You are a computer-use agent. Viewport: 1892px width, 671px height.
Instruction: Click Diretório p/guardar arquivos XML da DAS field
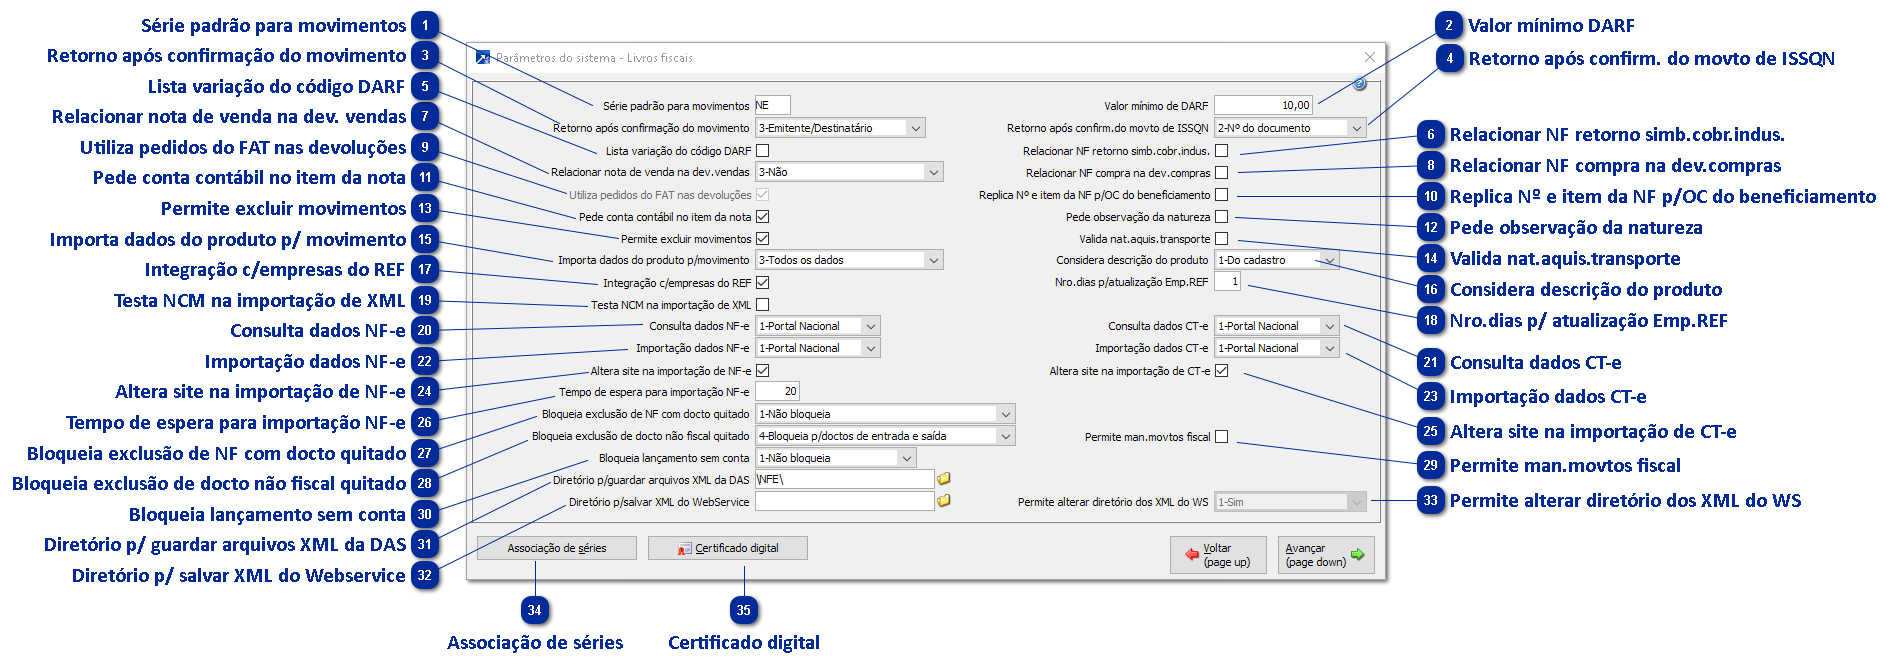click(x=844, y=480)
